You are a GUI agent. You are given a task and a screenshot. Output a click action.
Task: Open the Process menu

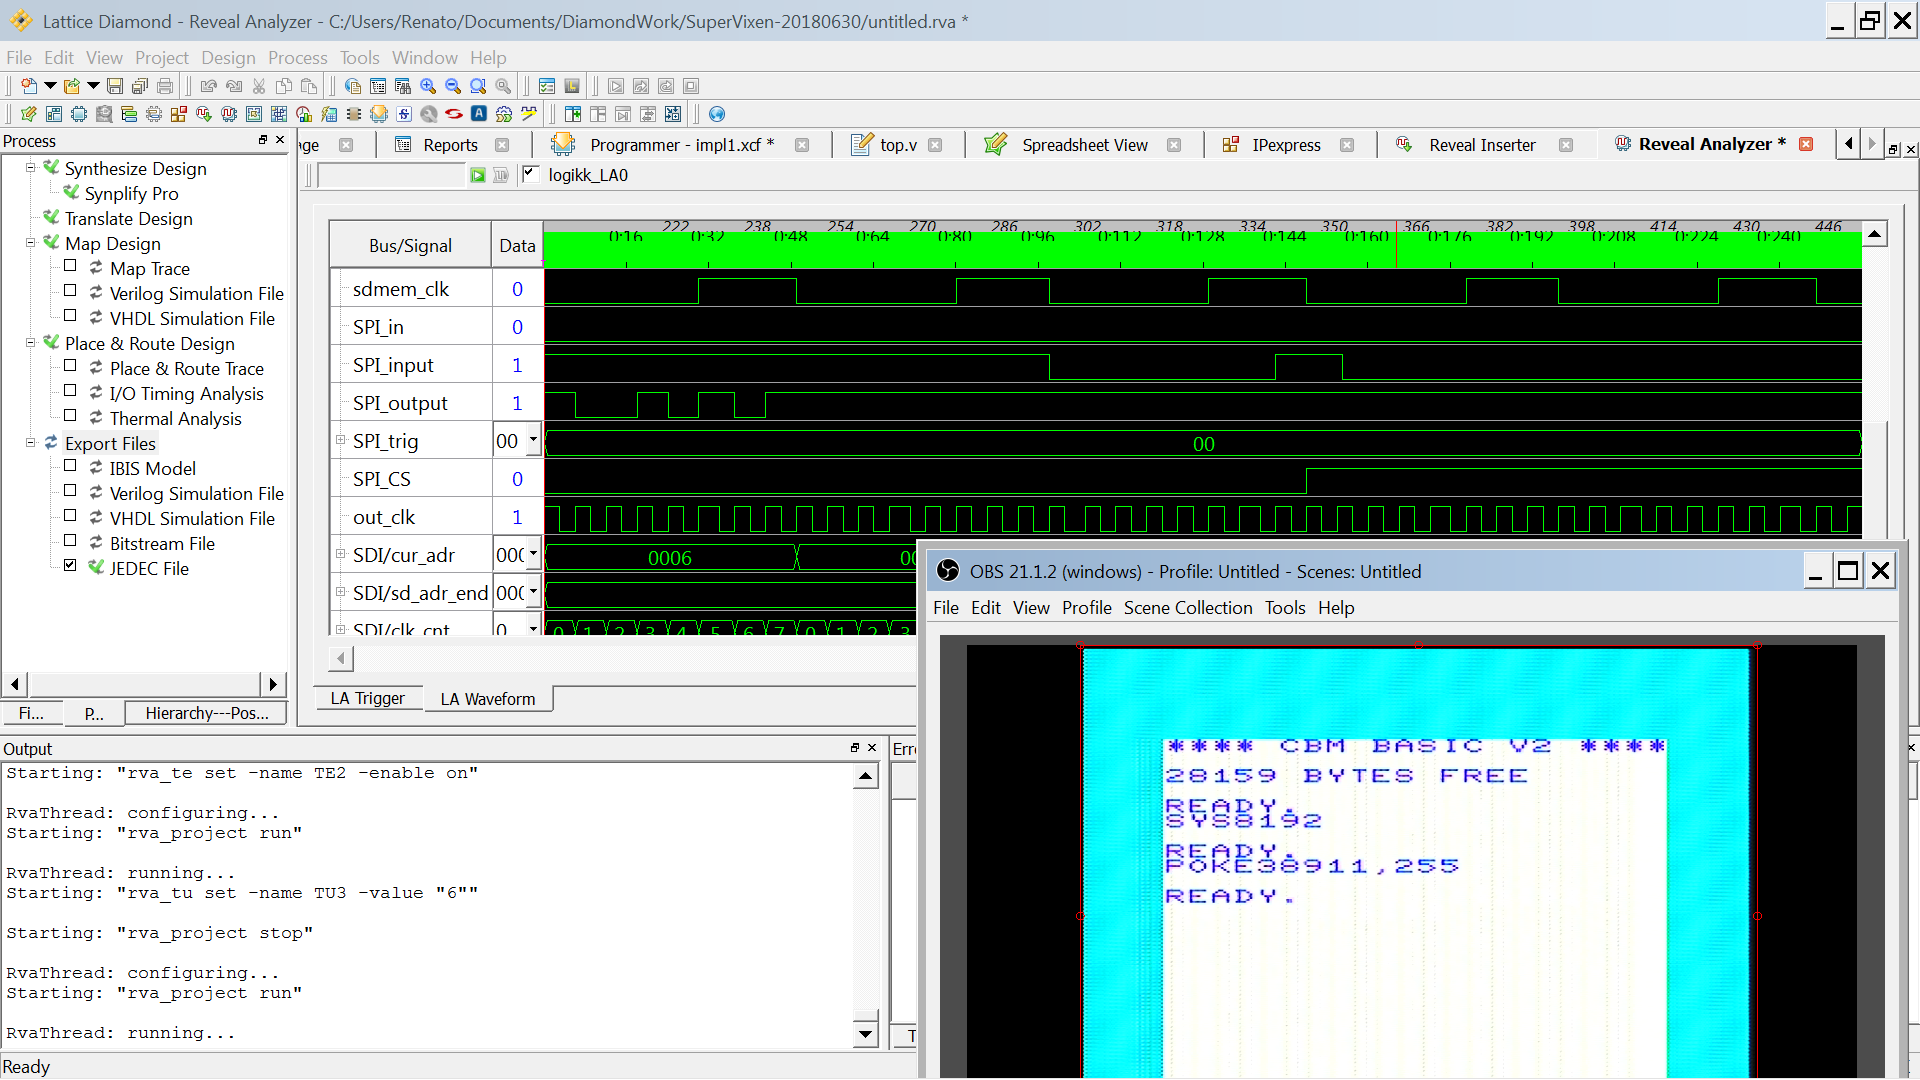(x=297, y=58)
